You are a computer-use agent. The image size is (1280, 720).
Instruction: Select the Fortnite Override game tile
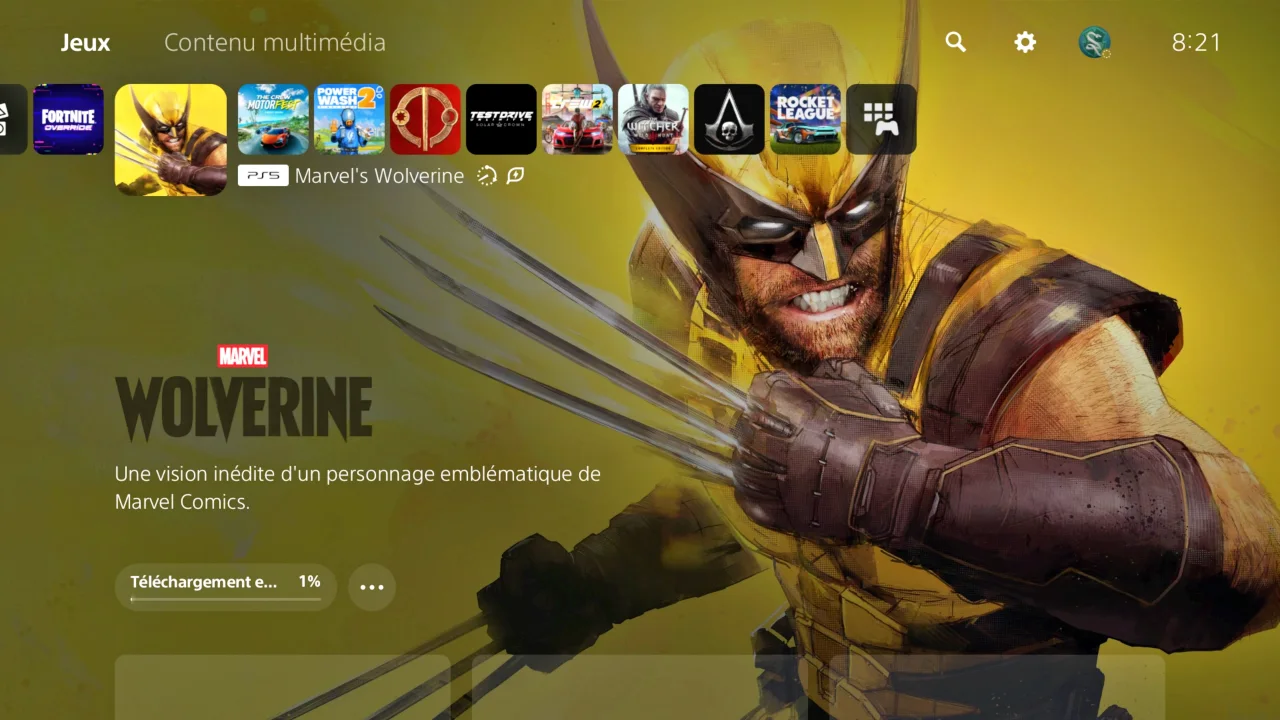tap(68, 119)
